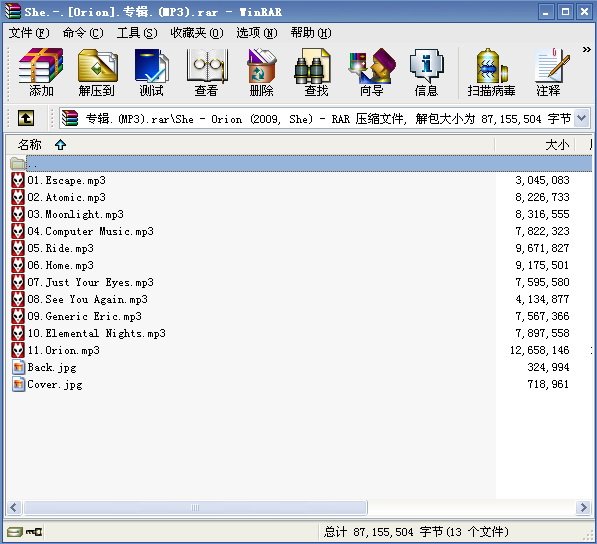The height and width of the screenshot is (544, 597).
Task: Select file 04.Computer Music.mp3
Action: (91, 231)
